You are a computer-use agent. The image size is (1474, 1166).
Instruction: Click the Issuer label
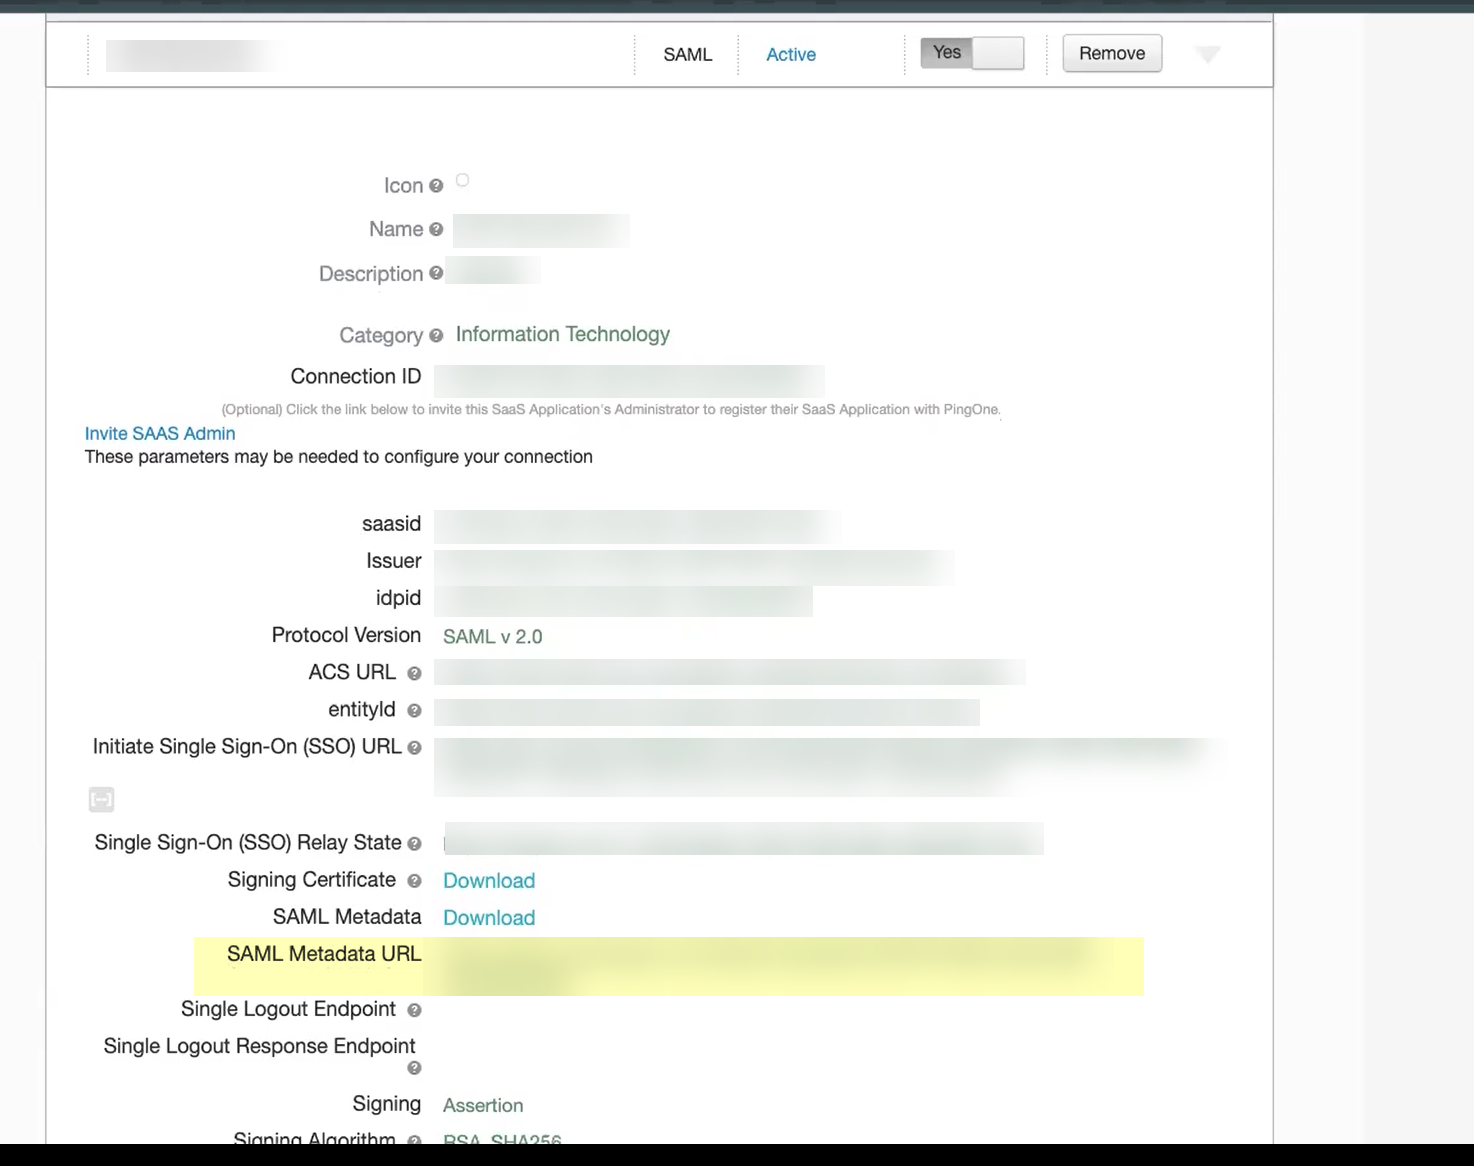[394, 561]
